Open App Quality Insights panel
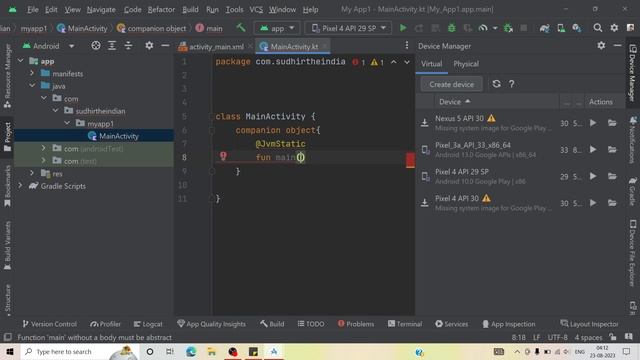This screenshot has height=360, width=640. 211,324
